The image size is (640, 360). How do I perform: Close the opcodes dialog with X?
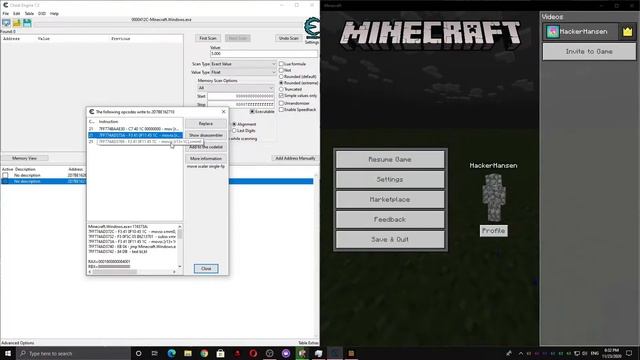tap(223, 111)
